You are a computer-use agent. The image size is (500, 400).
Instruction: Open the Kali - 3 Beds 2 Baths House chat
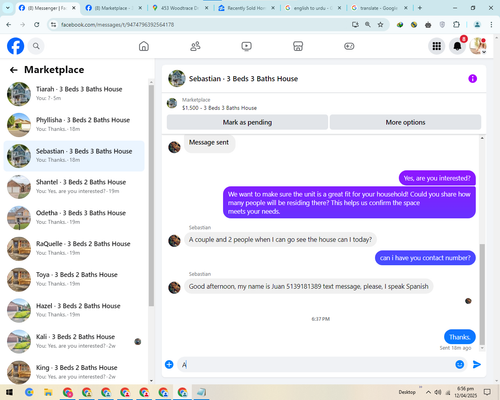74,341
